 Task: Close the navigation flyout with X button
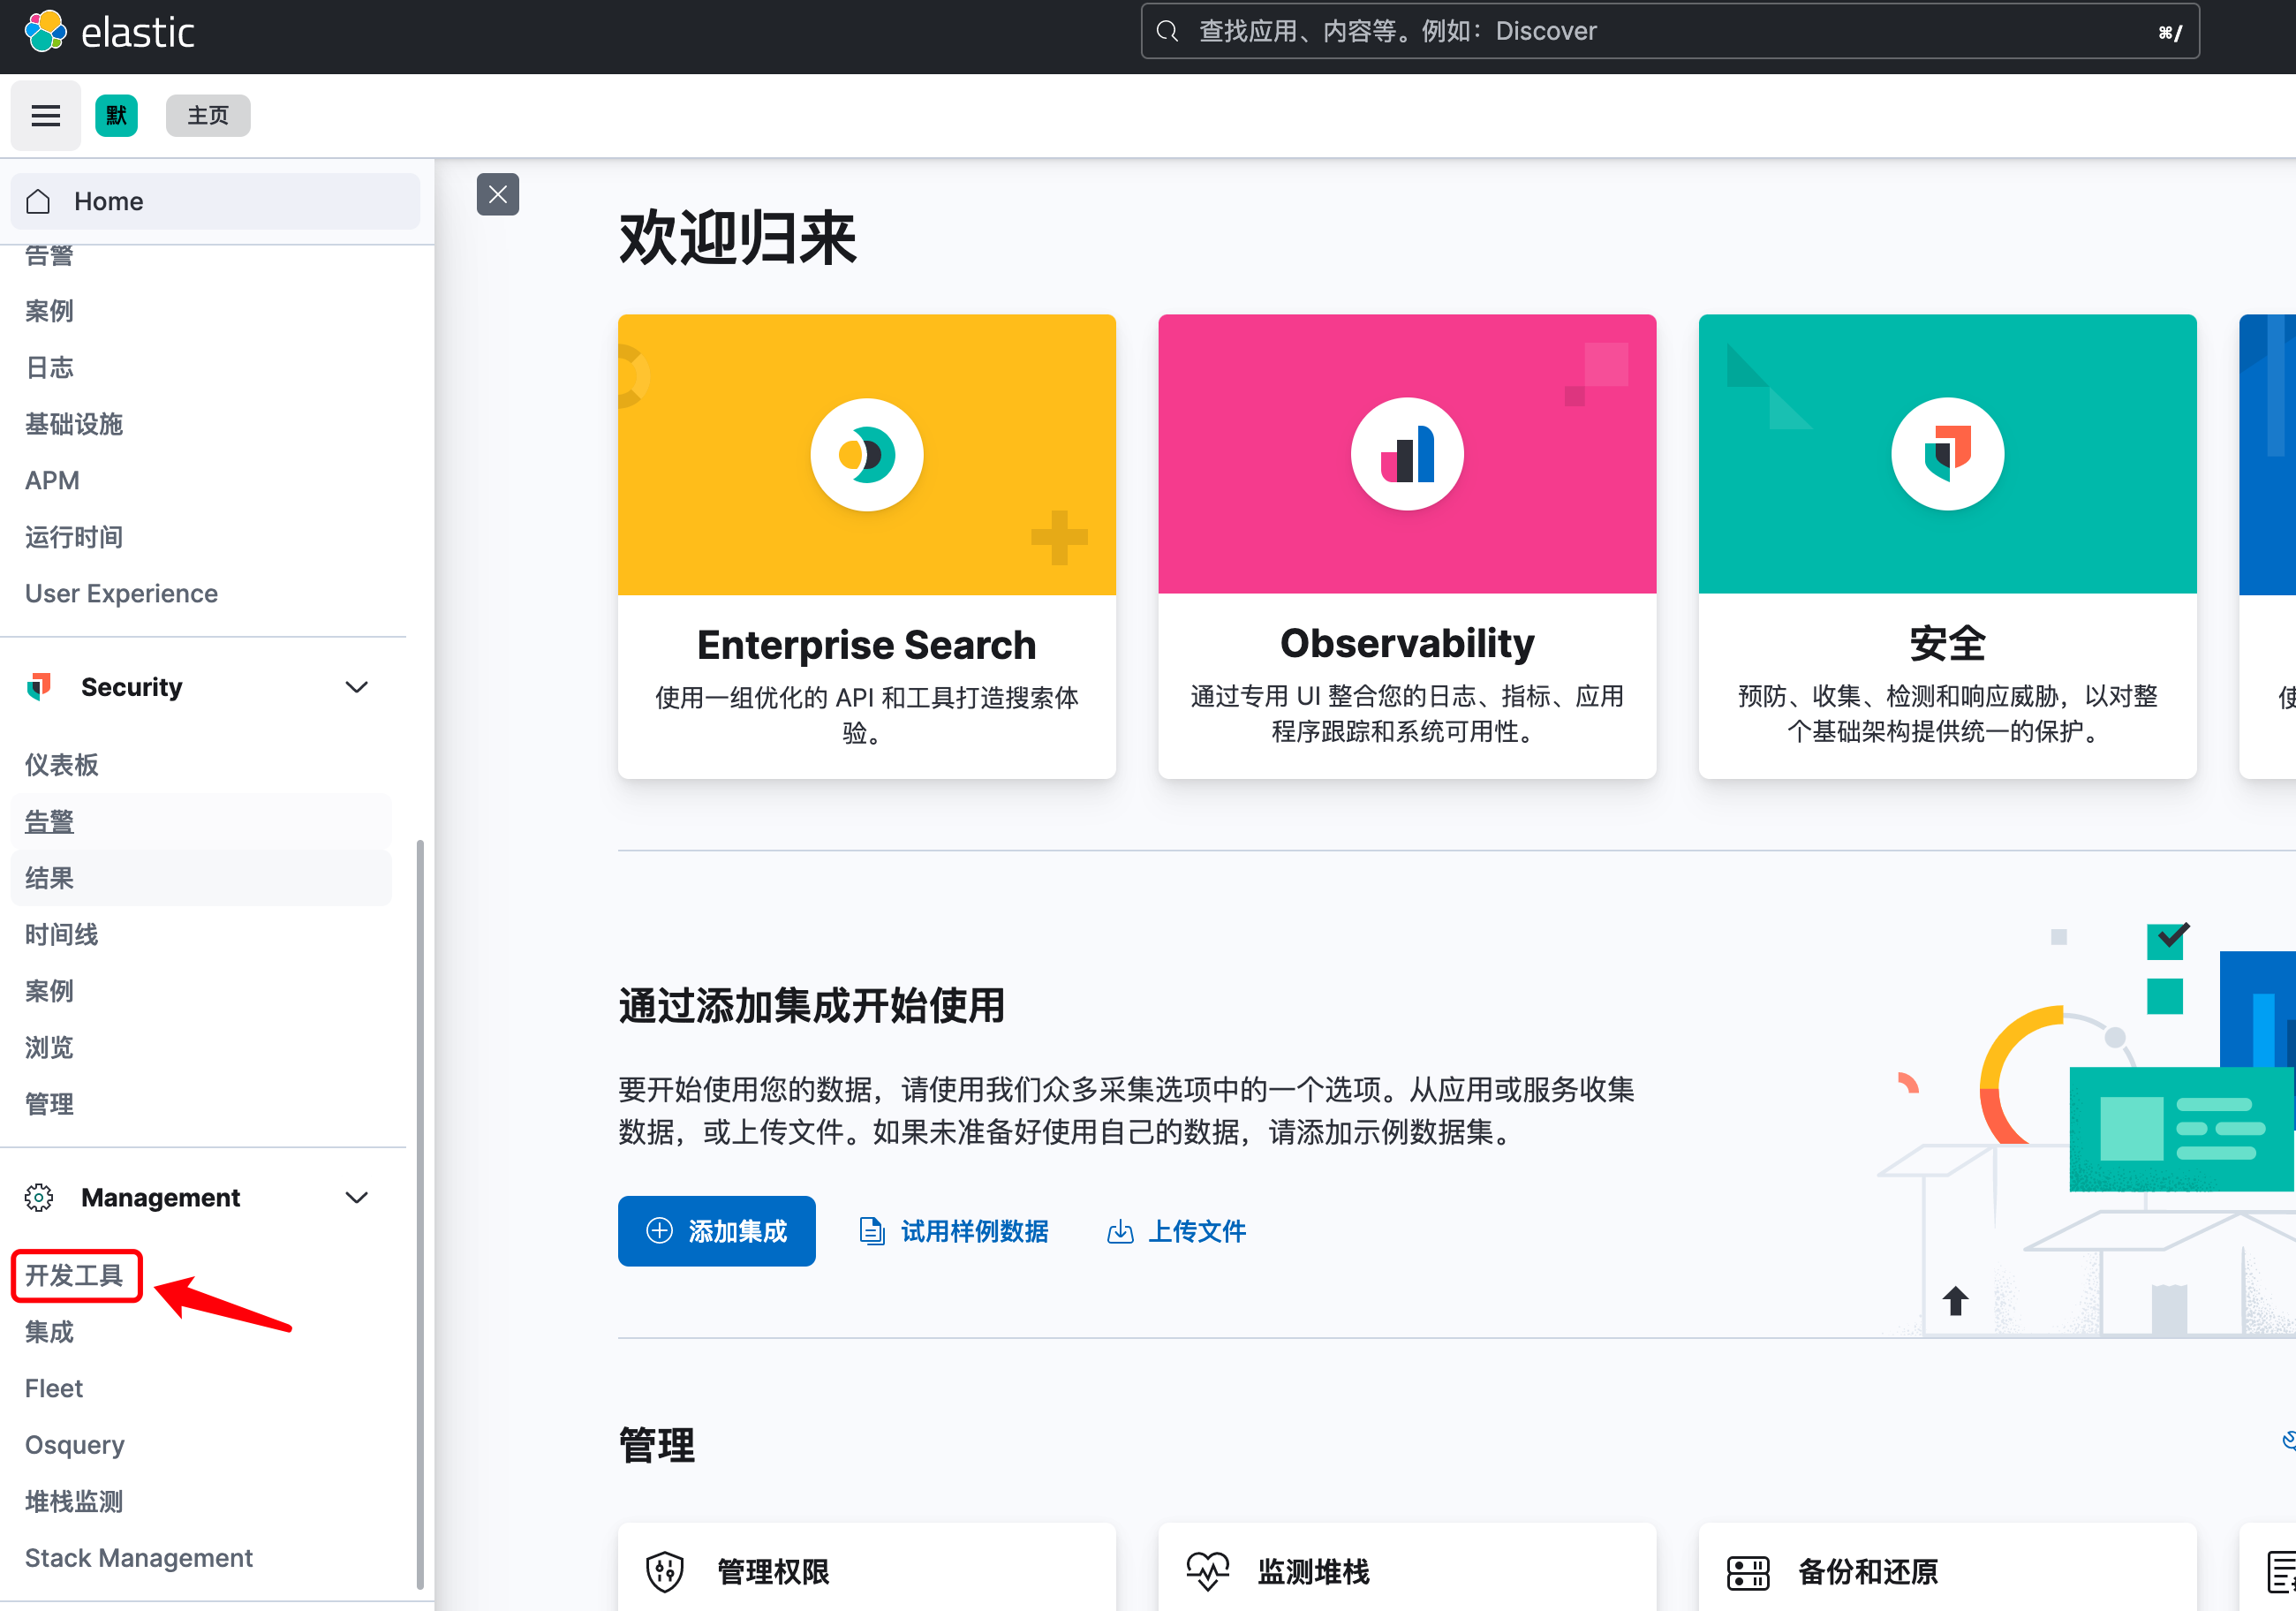coord(497,194)
